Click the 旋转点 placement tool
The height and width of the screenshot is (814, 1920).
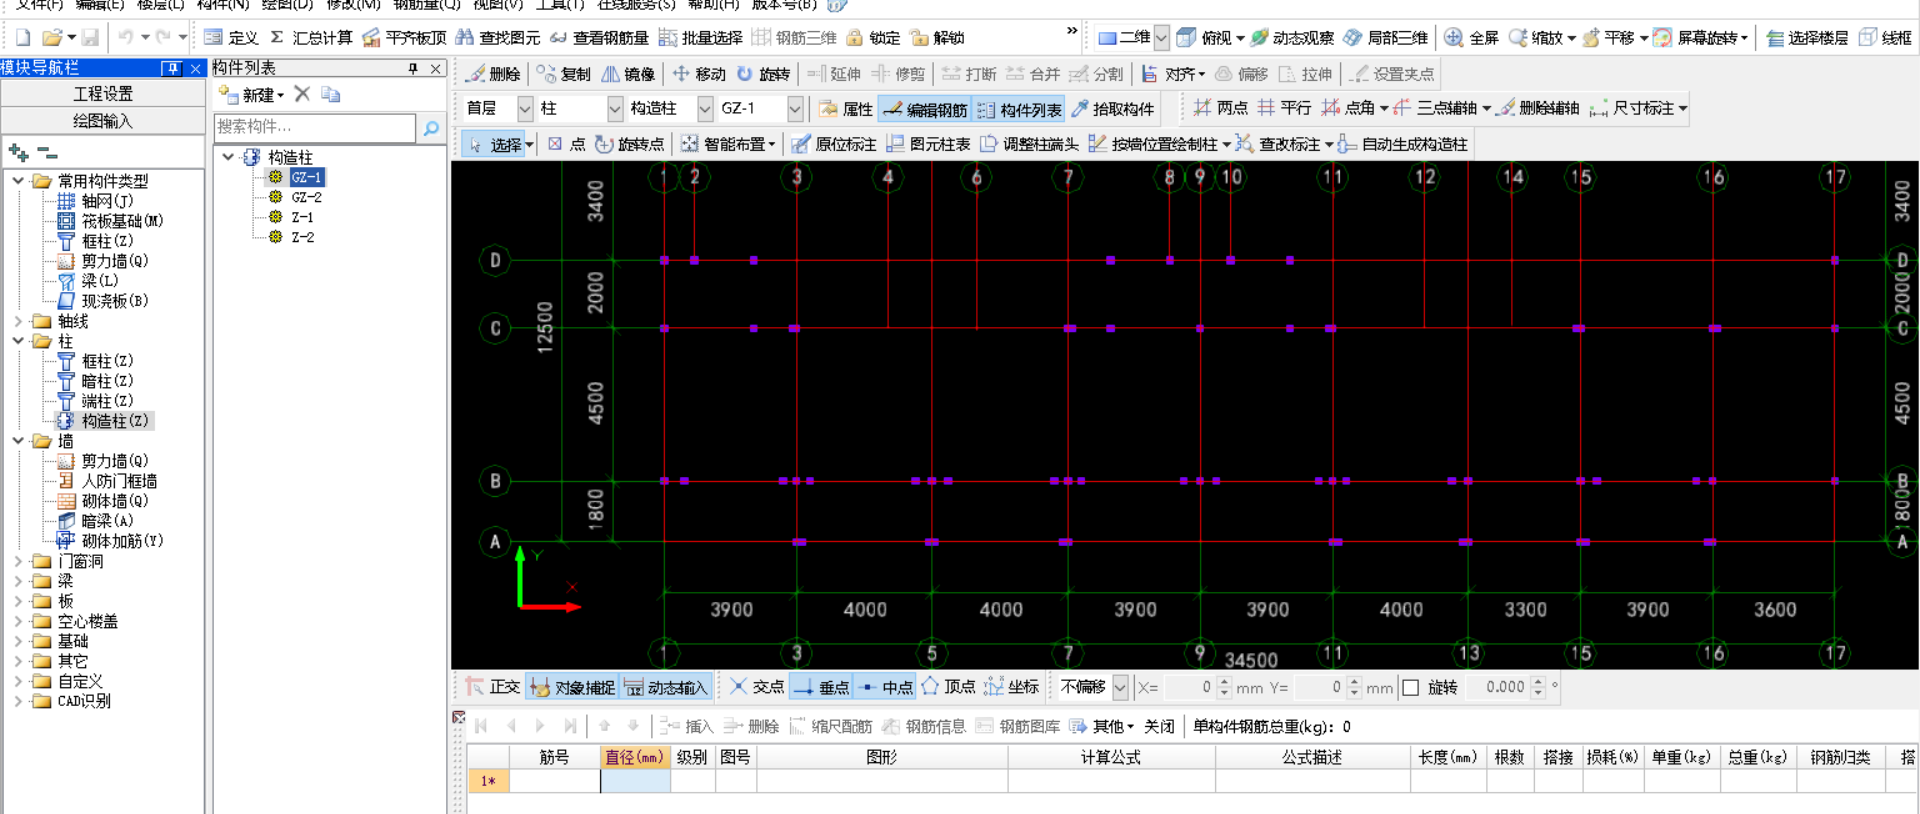pyautogui.click(x=629, y=144)
